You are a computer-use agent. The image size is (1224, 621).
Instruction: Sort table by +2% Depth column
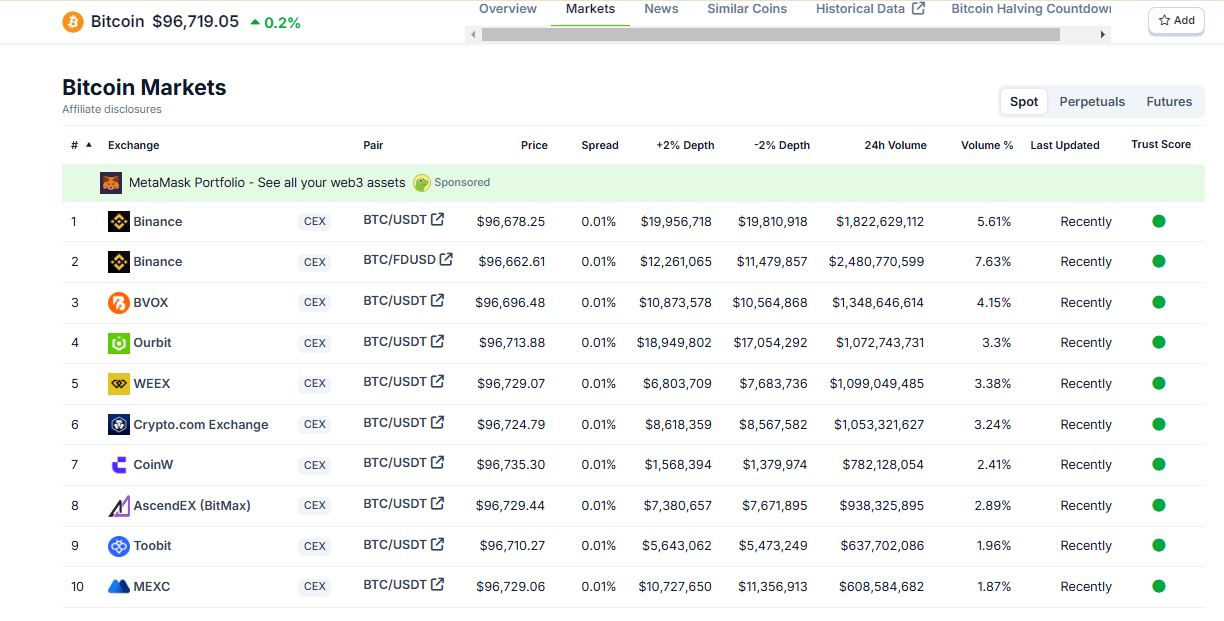point(685,145)
